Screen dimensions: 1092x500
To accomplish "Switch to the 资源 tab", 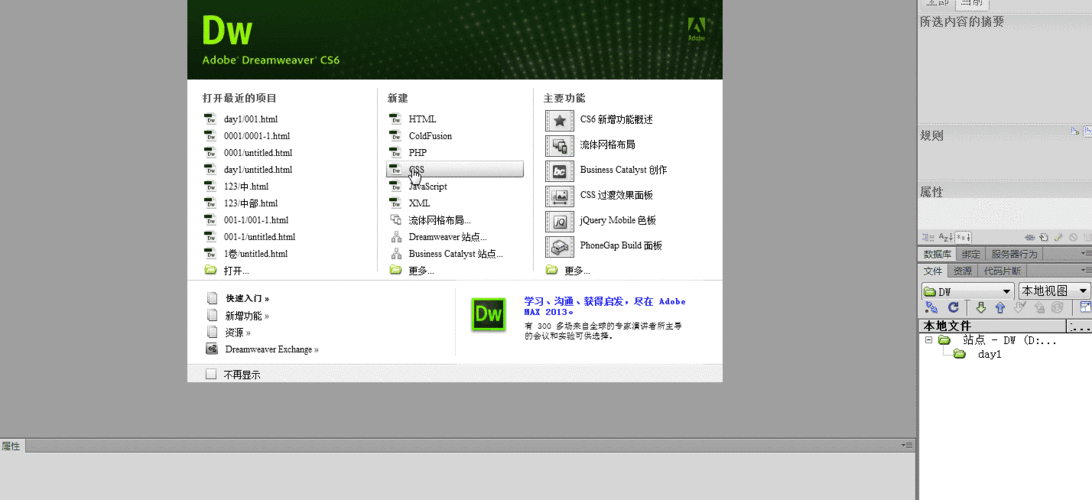I will click(x=962, y=271).
